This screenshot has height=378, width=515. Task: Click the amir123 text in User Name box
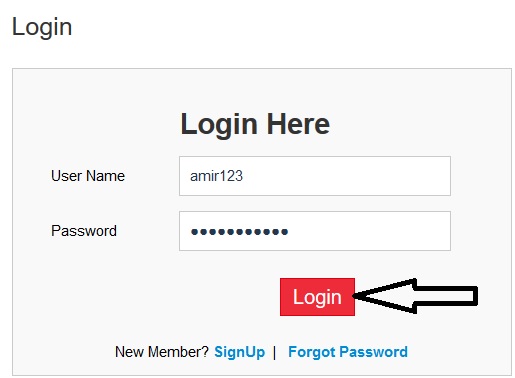tap(216, 176)
